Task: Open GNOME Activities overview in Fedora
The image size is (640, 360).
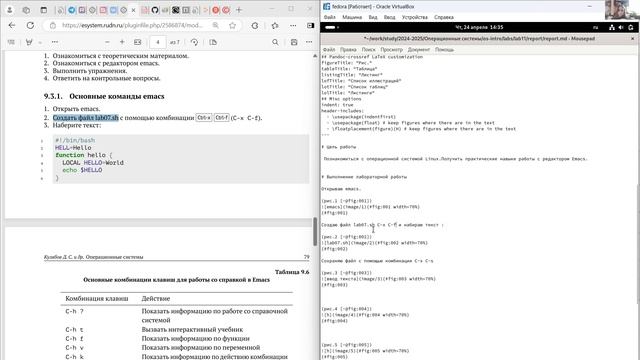Action: (331, 27)
